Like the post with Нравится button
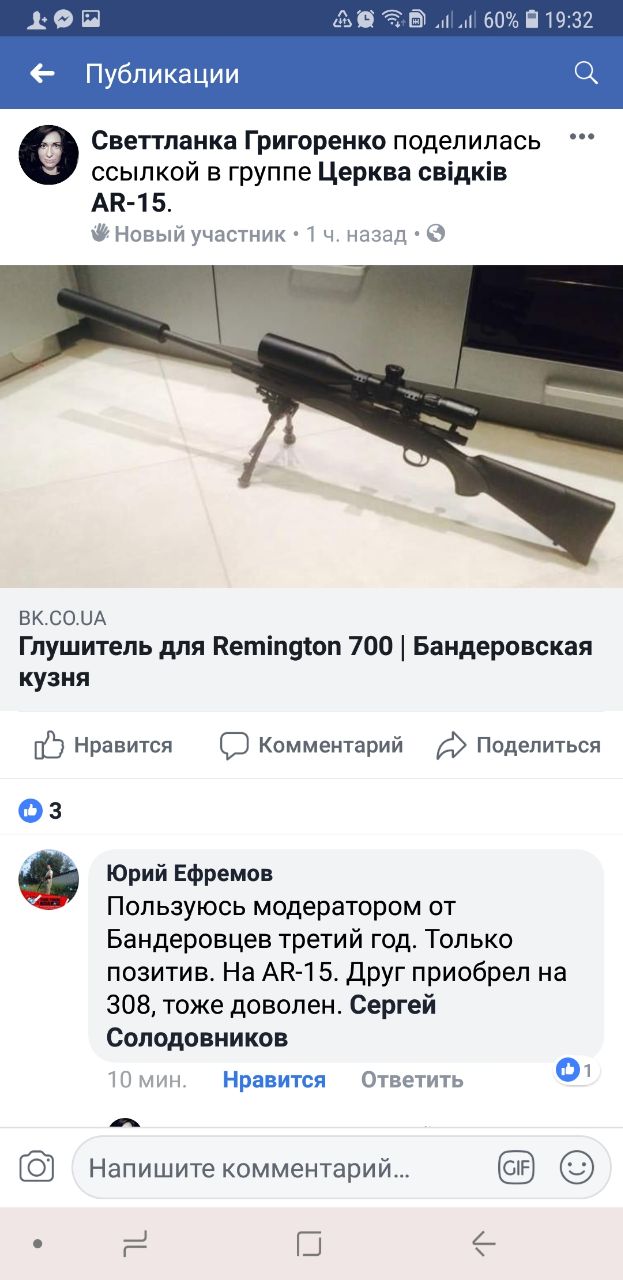This screenshot has width=623, height=1280. [x=103, y=745]
